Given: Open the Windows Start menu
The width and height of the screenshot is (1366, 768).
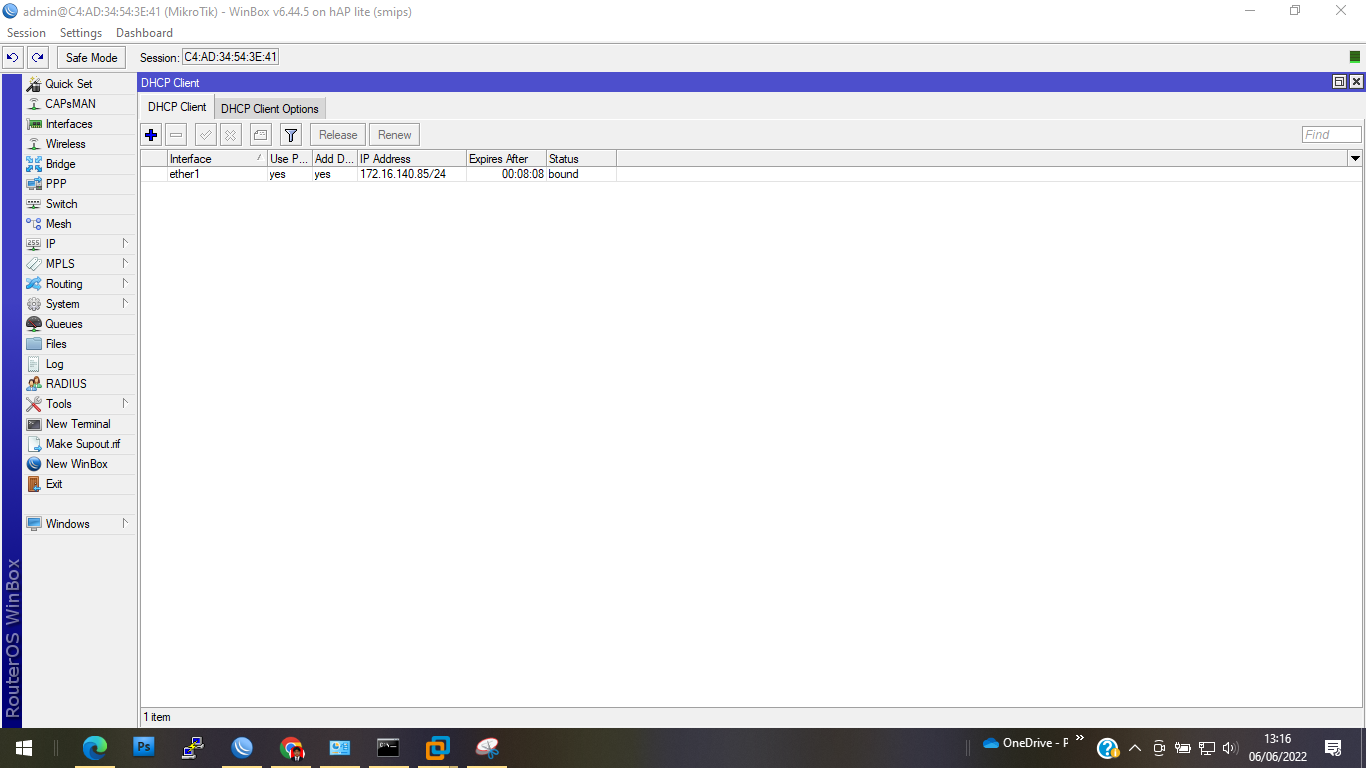Looking at the screenshot, I should [24, 748].
